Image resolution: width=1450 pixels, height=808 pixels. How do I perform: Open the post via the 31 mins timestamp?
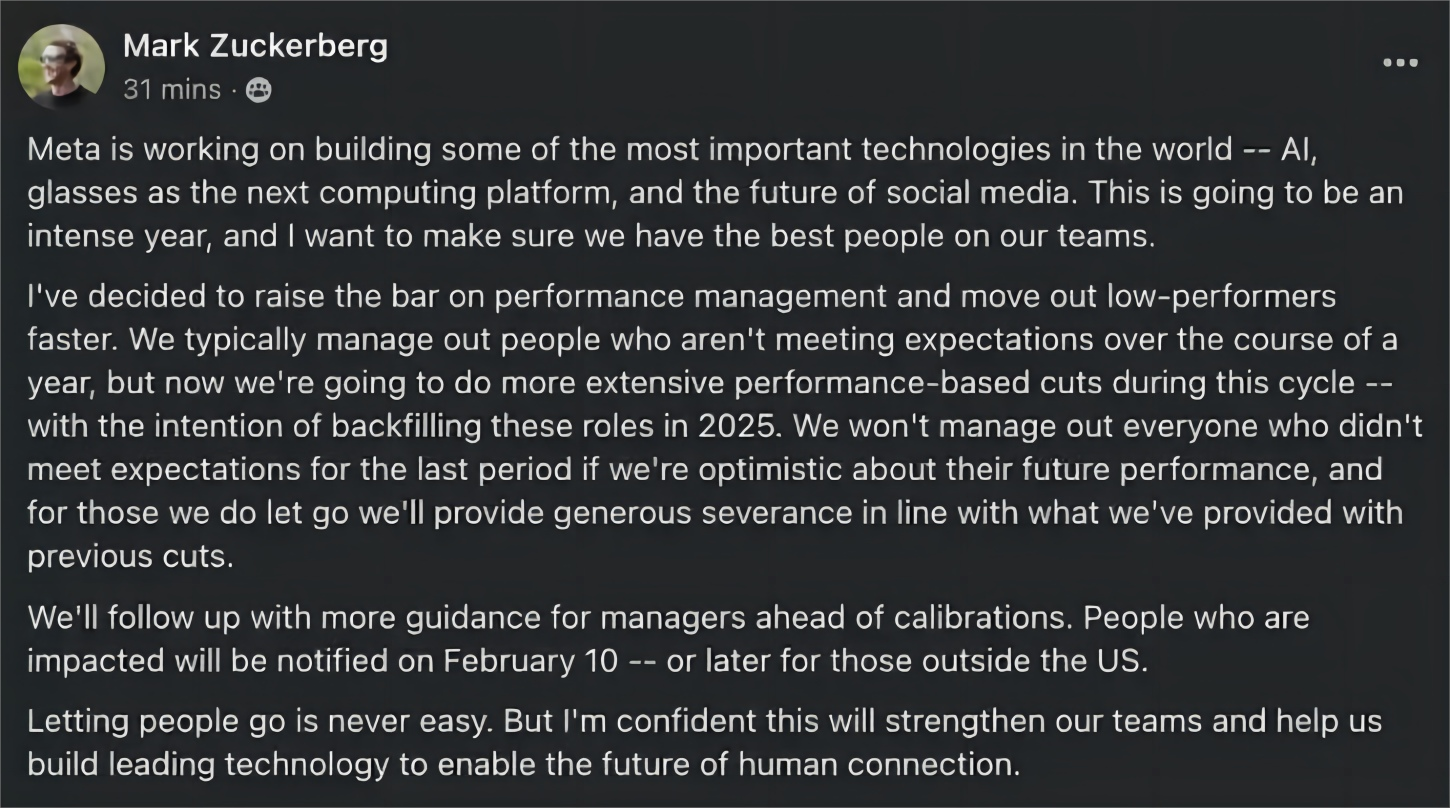coord(171,90)
